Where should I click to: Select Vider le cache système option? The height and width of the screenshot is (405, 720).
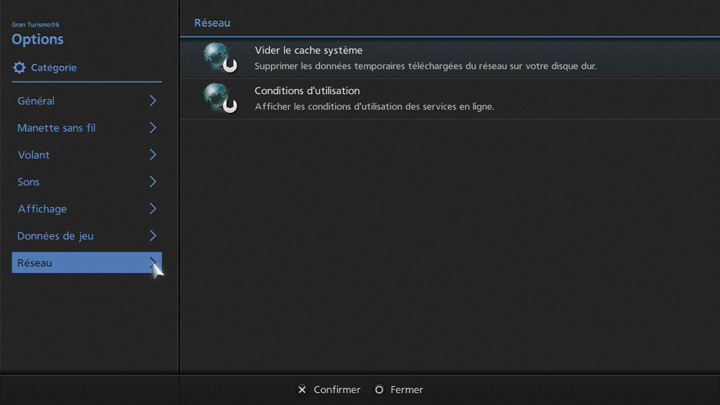(309, 50)
